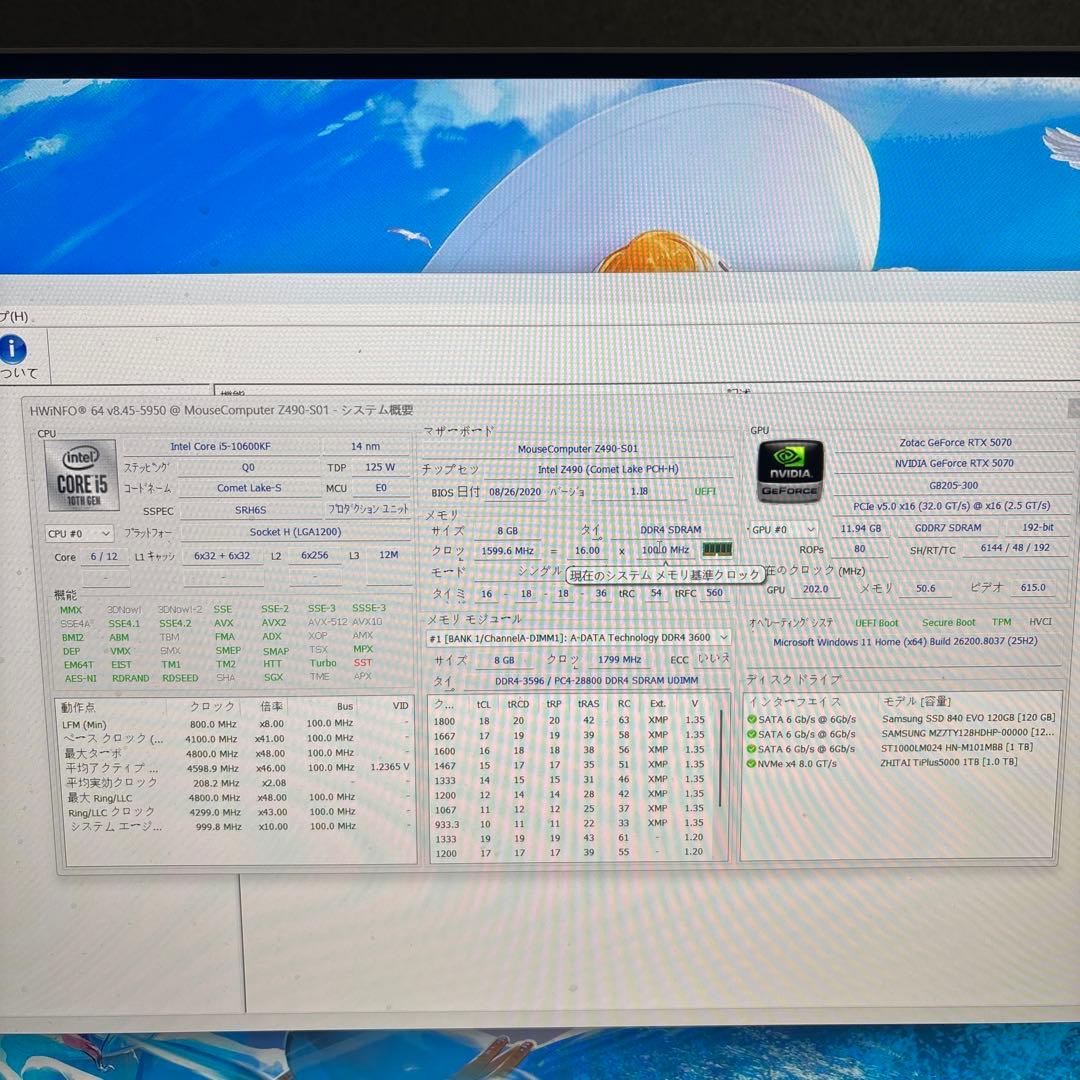Select the Samsung SSD 840 EVO 120GB drive row

901,718
